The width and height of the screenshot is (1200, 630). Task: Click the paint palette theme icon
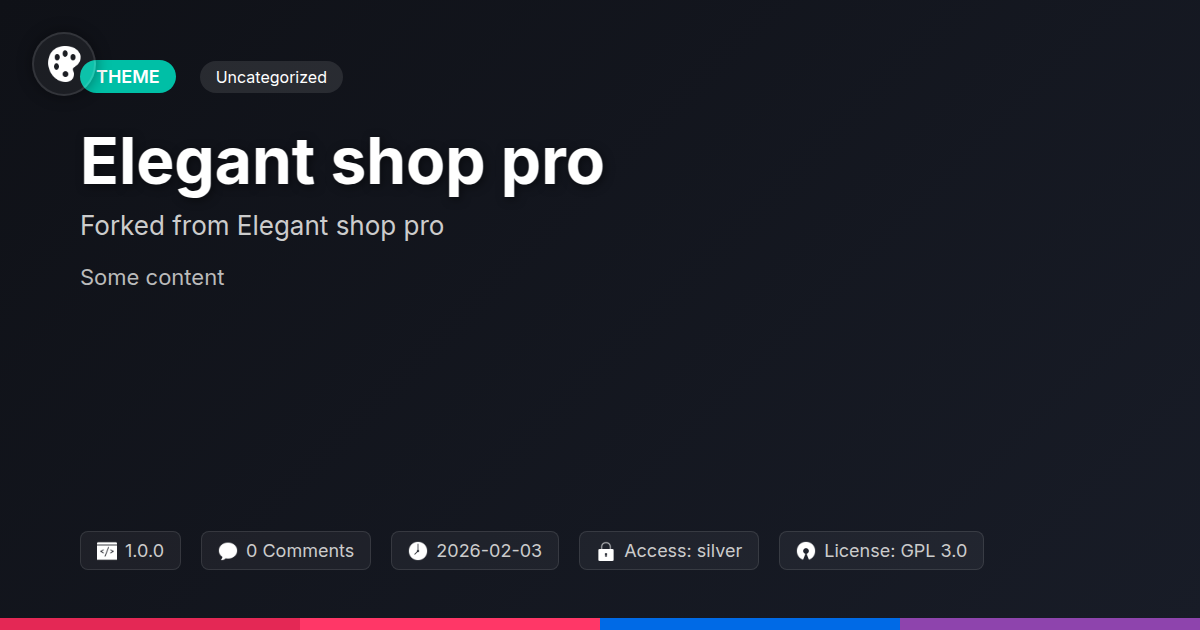(x=64, y=64)
